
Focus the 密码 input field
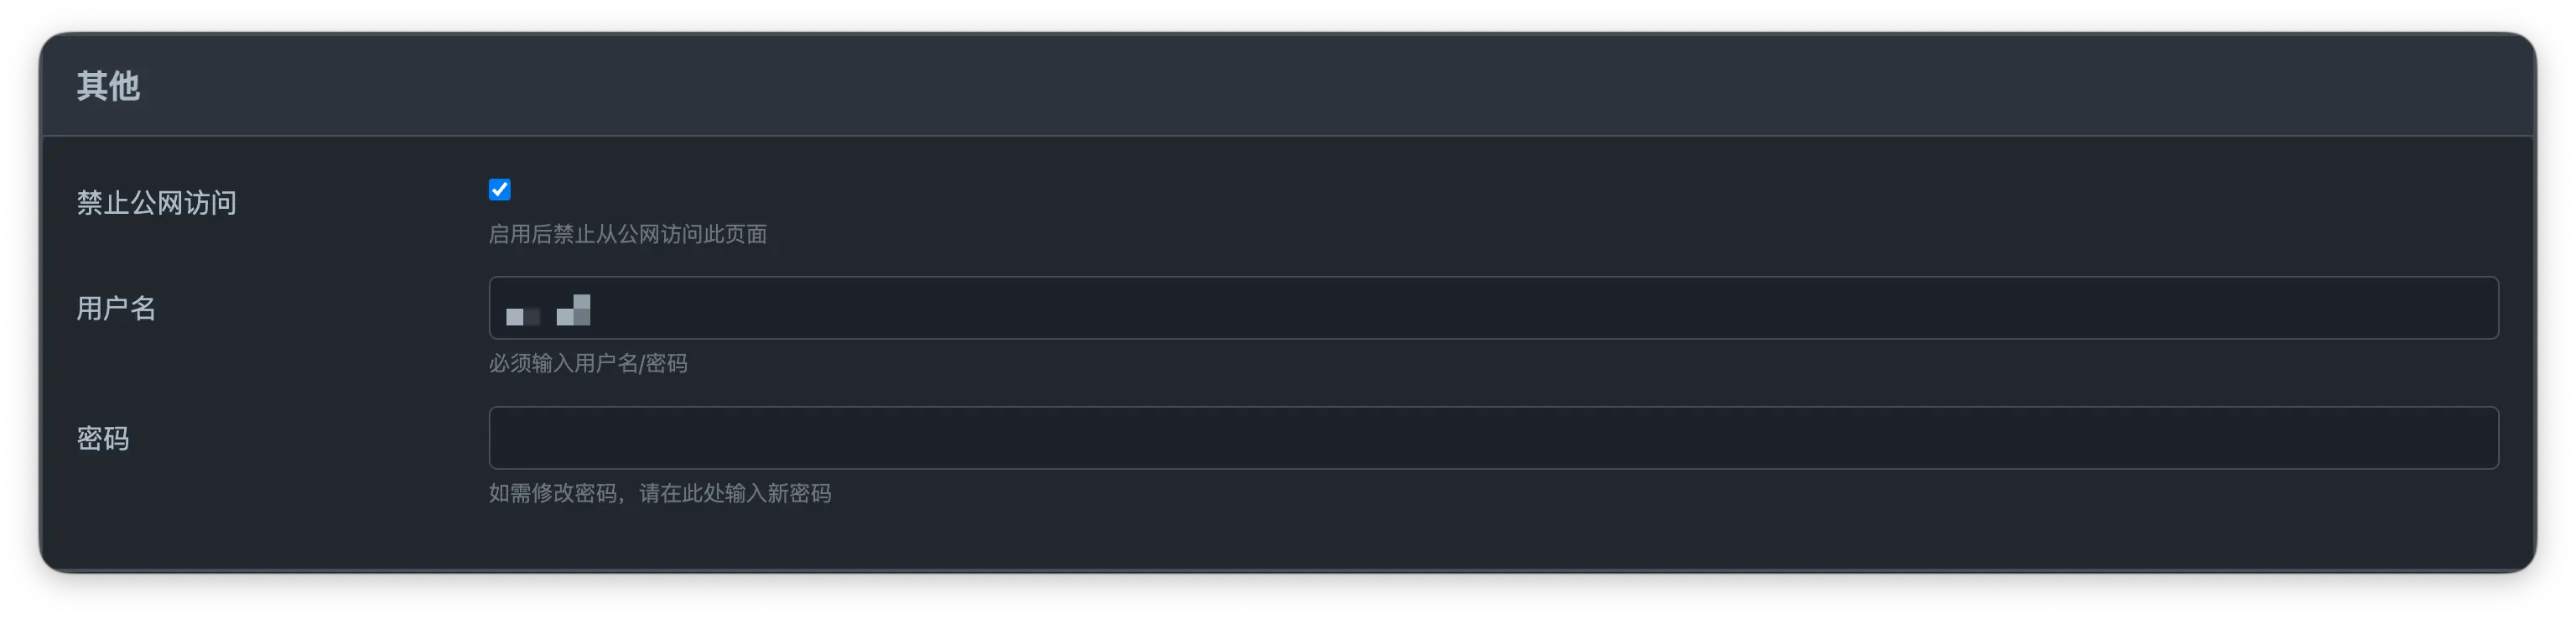(1493, 438)
